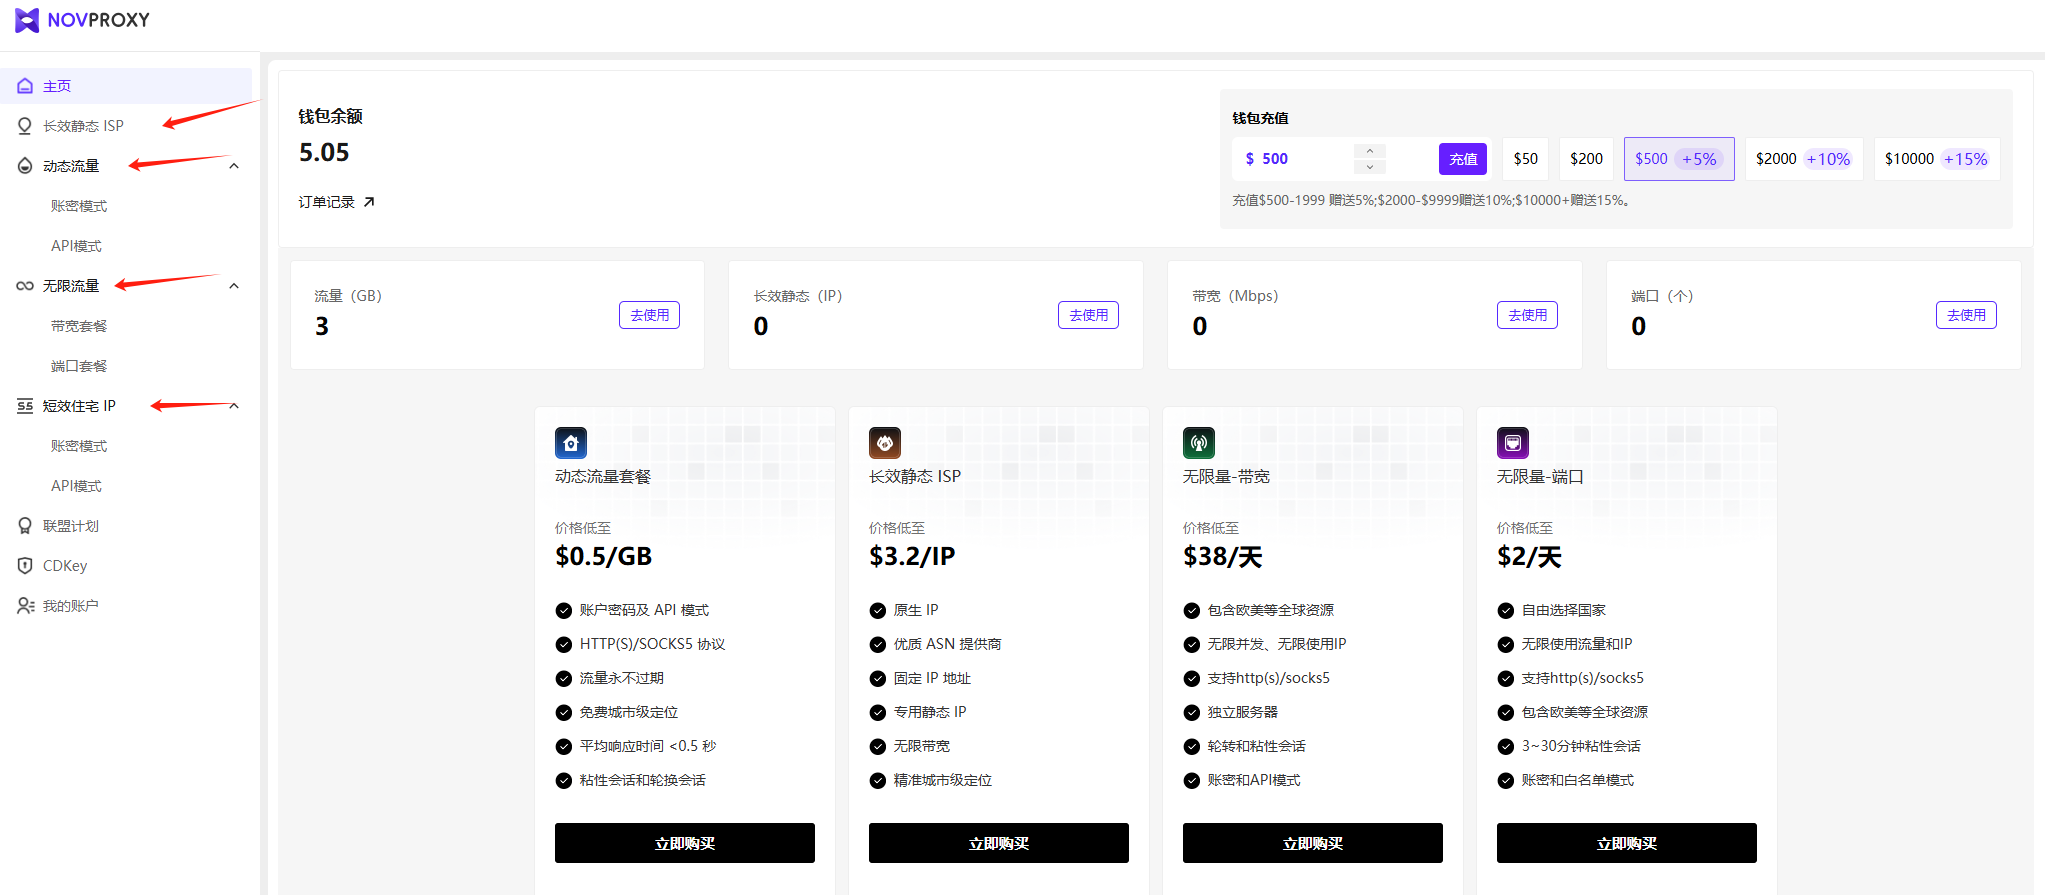Click the wallet balance value 5.05

coord(324,153)
